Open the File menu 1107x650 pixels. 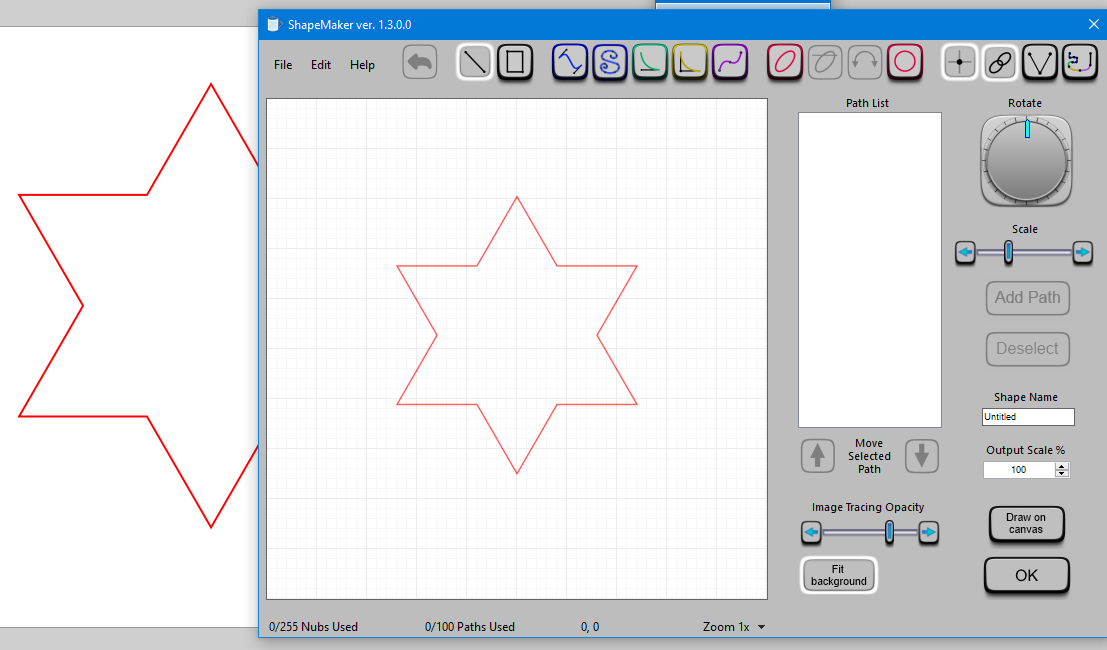[x=283, y=65]
